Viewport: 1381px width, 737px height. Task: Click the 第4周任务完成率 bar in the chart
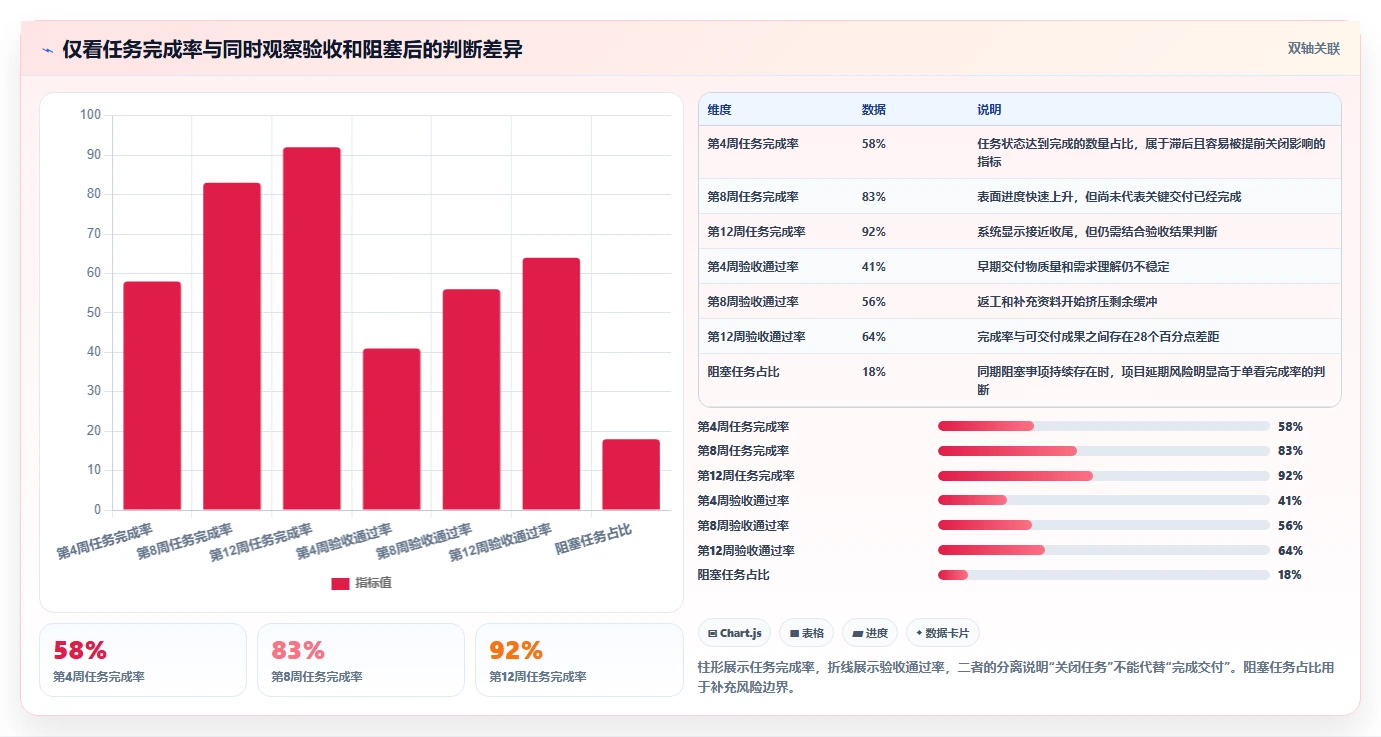tap(152, 396)
